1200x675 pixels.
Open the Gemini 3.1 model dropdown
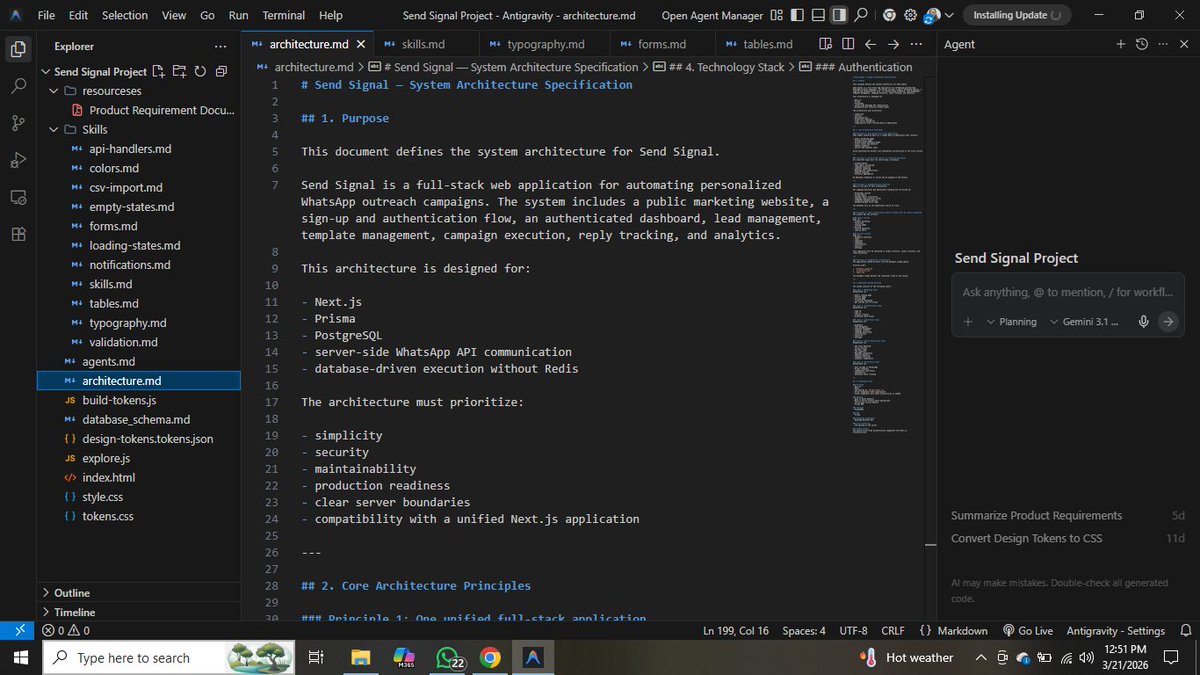click(1084, 321)
